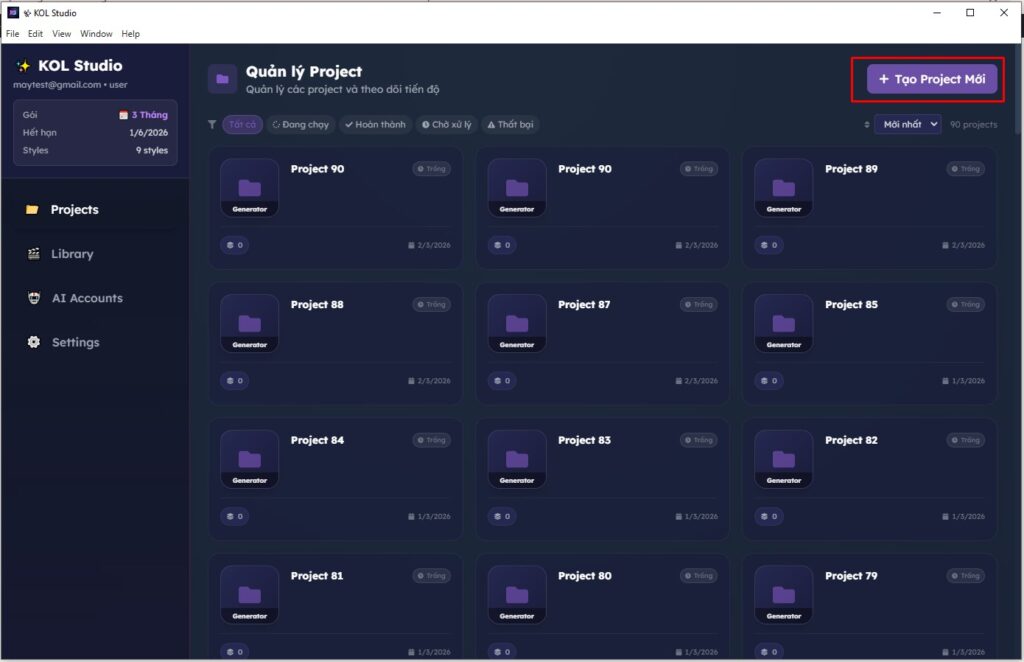
Task: Click the yellow Projects folder icon
Action: click(33, 210)
